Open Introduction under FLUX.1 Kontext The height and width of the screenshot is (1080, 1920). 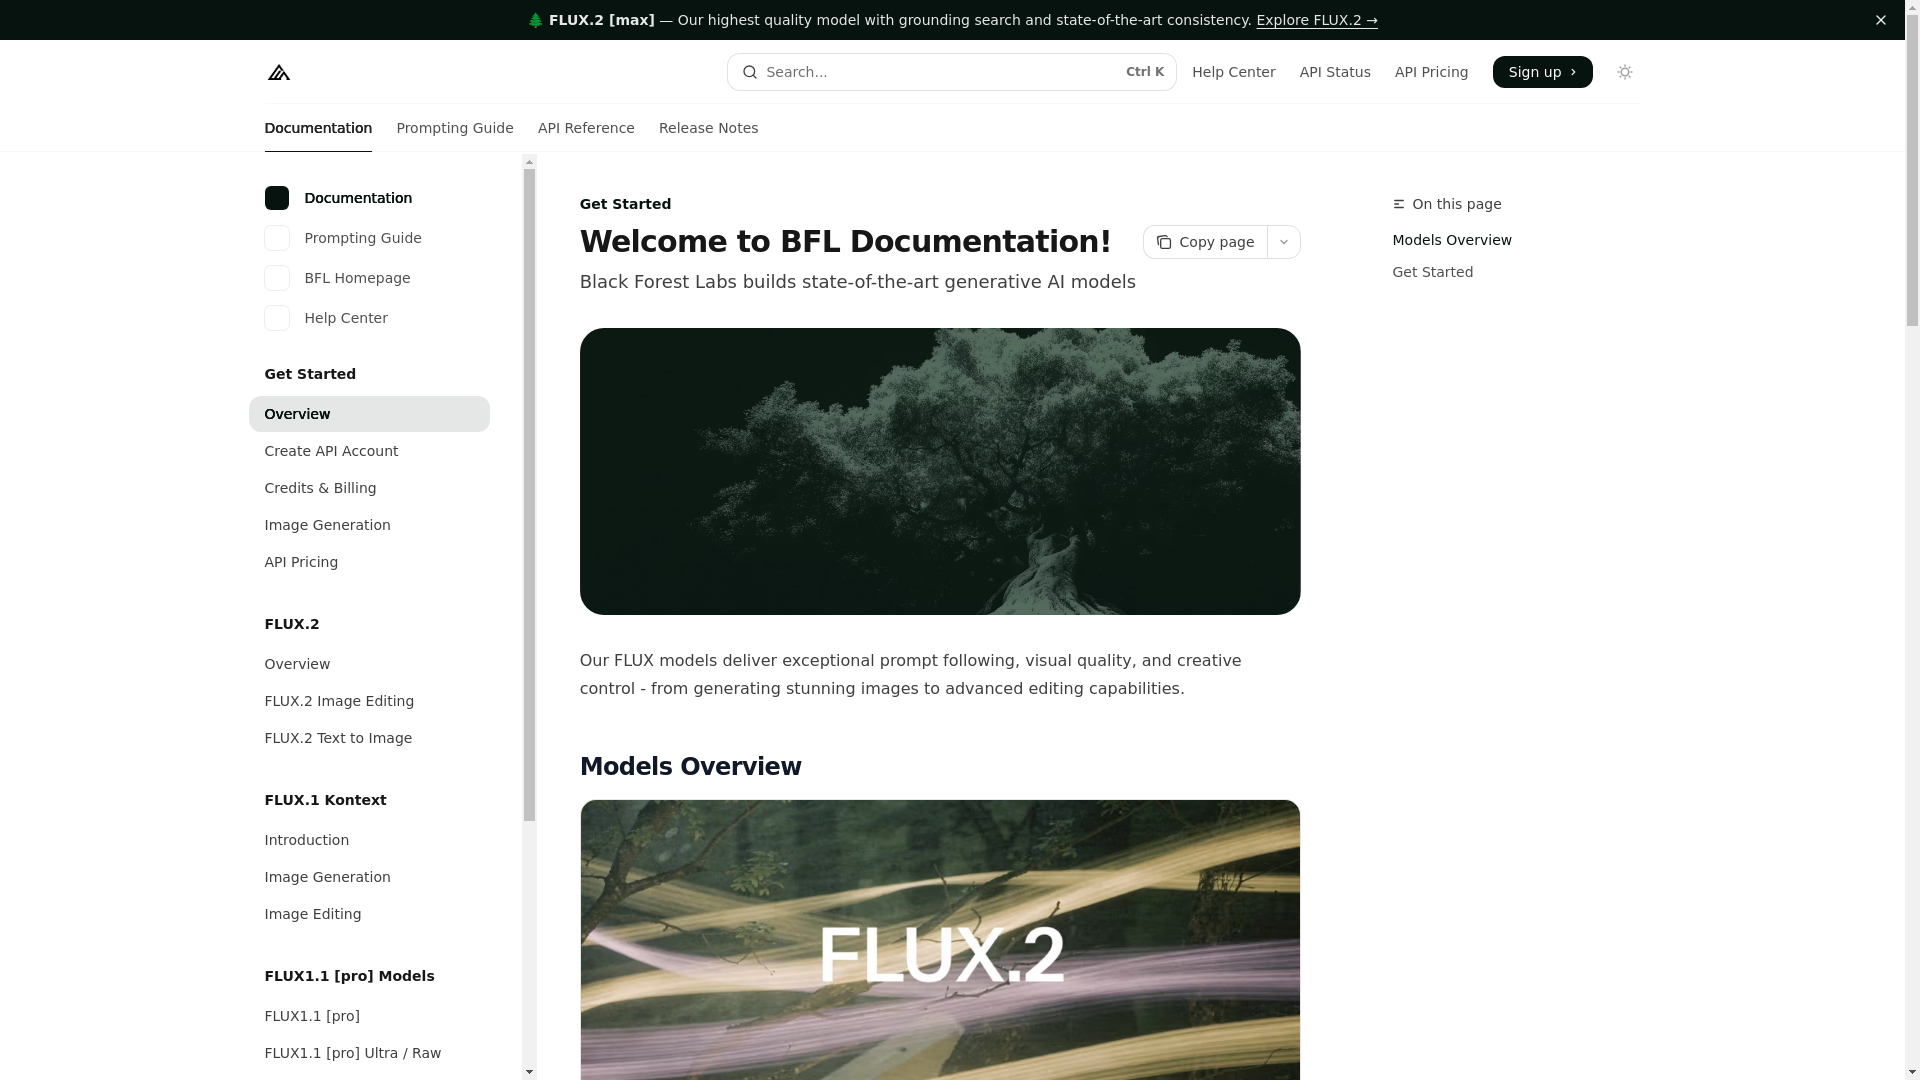[369, 840]
